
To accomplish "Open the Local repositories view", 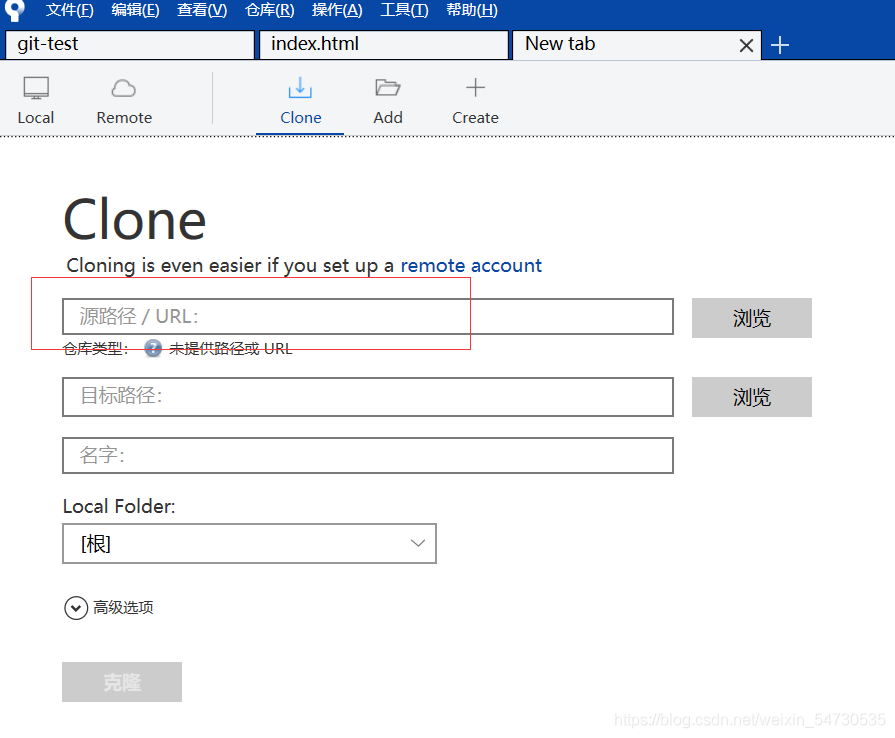I will (x=35, y=101).
